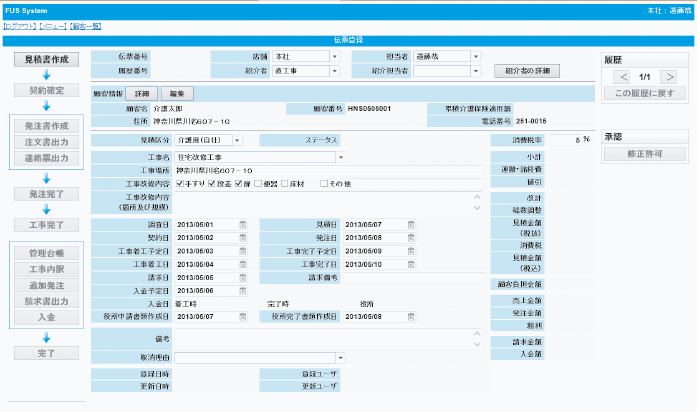
Task: Enable the 便器 checkbox
Action: tap(259, 184)
